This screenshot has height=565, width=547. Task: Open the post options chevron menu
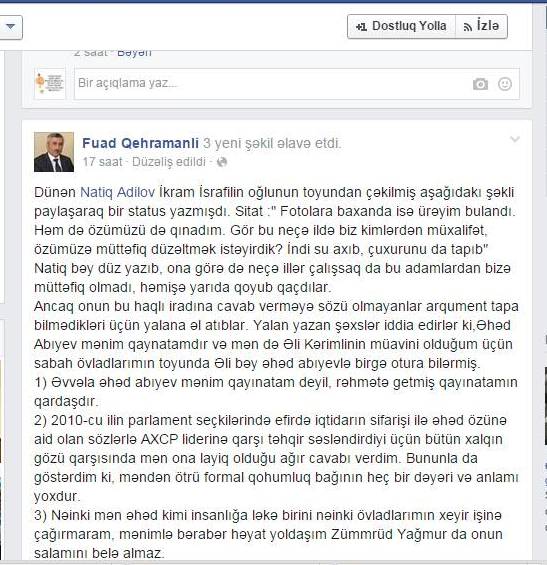click(515, 139)
